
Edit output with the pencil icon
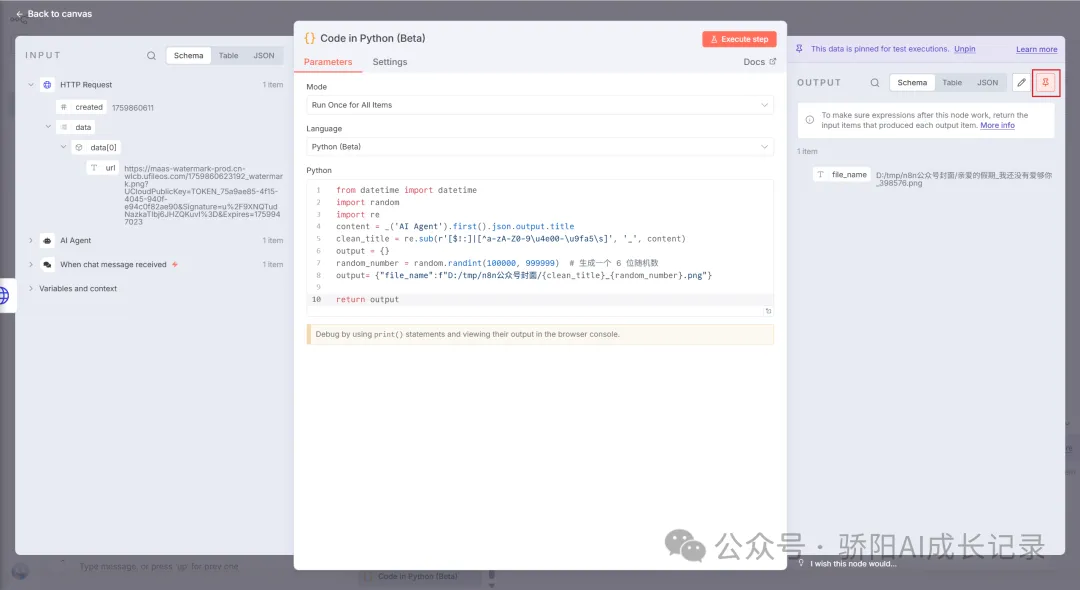coord(1021,83)
